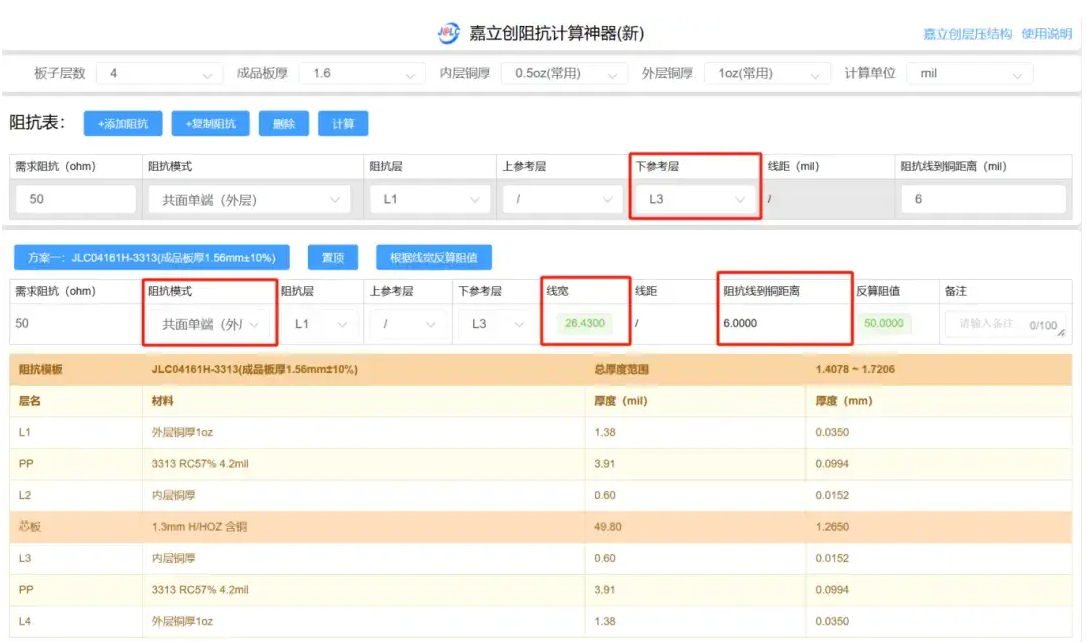
Task: Open 方案一 阻抗模式 dropdown 共面单端
Action: tap(209, 324)
